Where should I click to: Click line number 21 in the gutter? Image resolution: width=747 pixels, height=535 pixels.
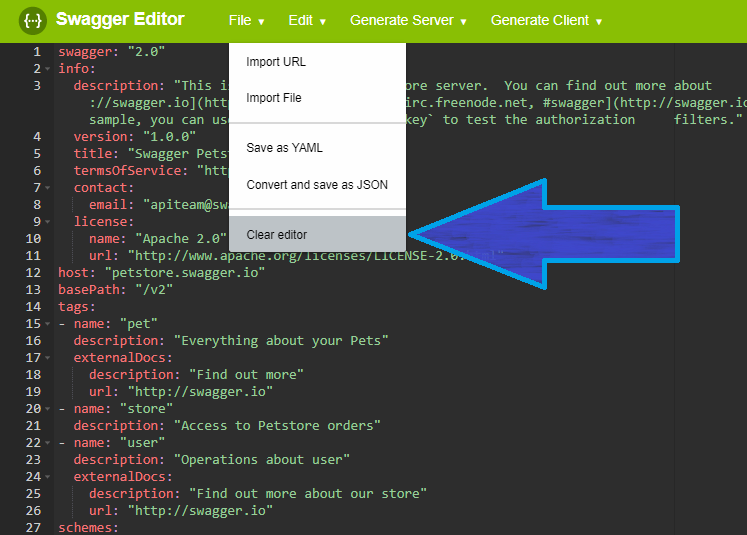point(33,425)
